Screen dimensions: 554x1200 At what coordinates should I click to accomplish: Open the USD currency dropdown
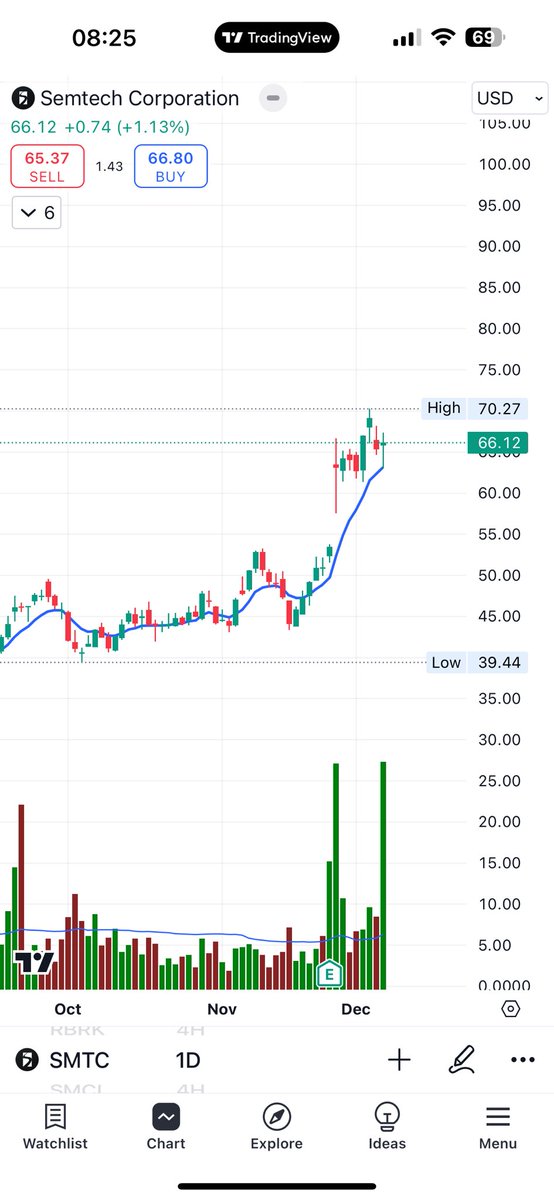point(510,98)
